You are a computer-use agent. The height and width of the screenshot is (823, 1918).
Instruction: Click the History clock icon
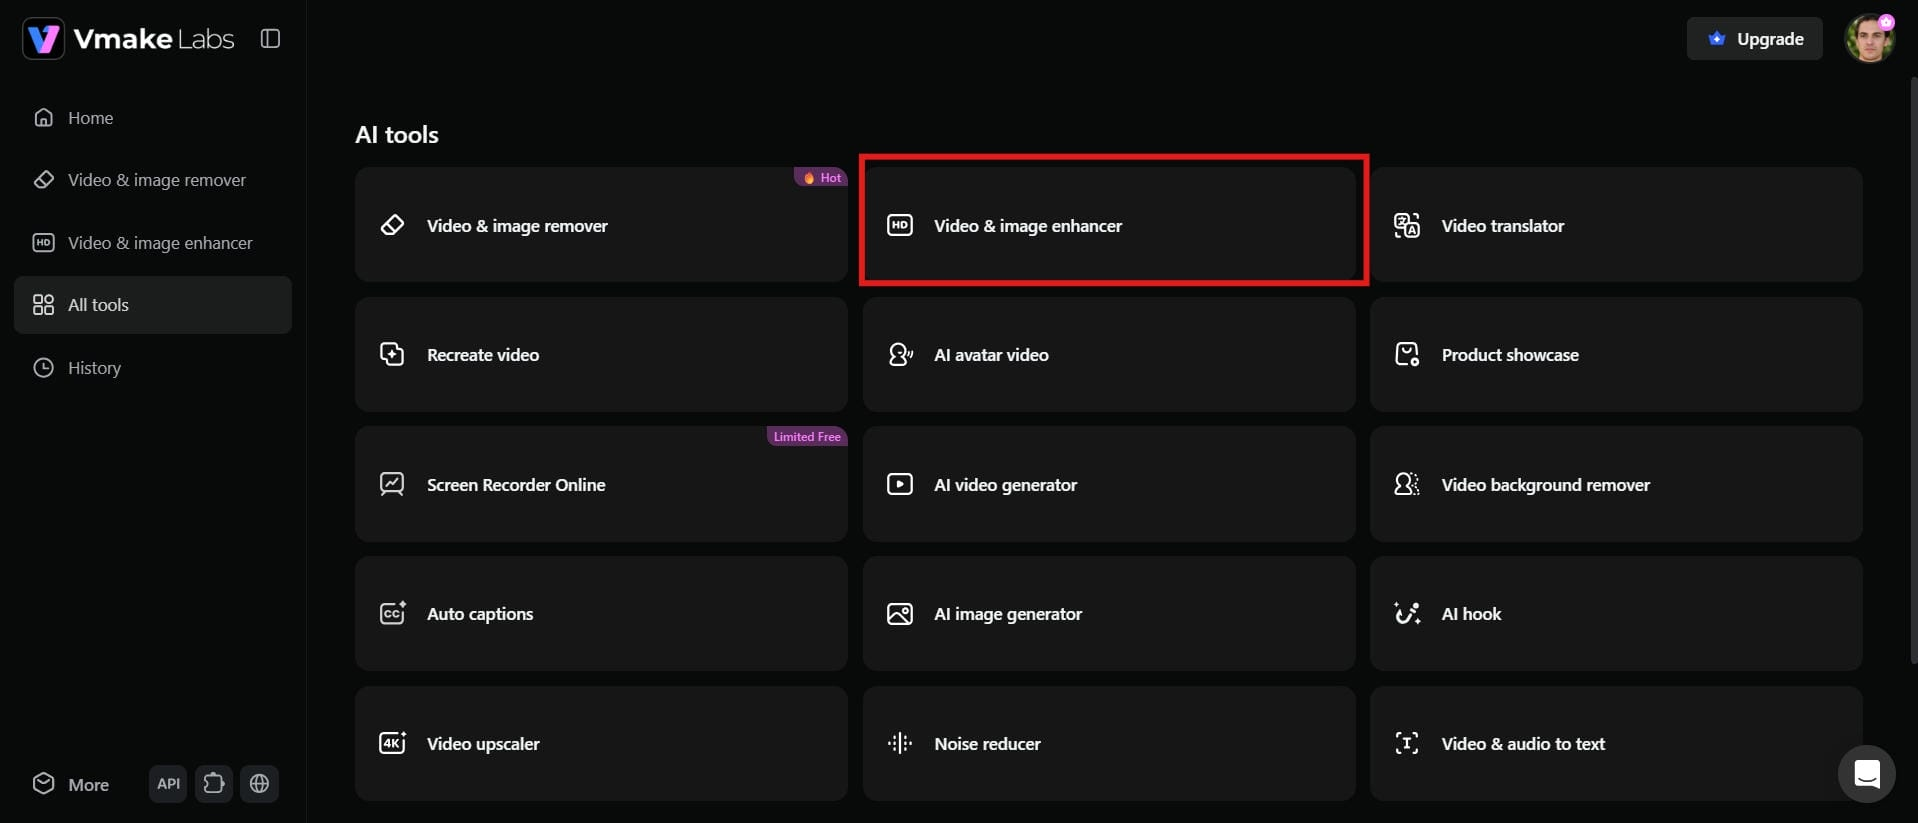click(x=43, y=368)
